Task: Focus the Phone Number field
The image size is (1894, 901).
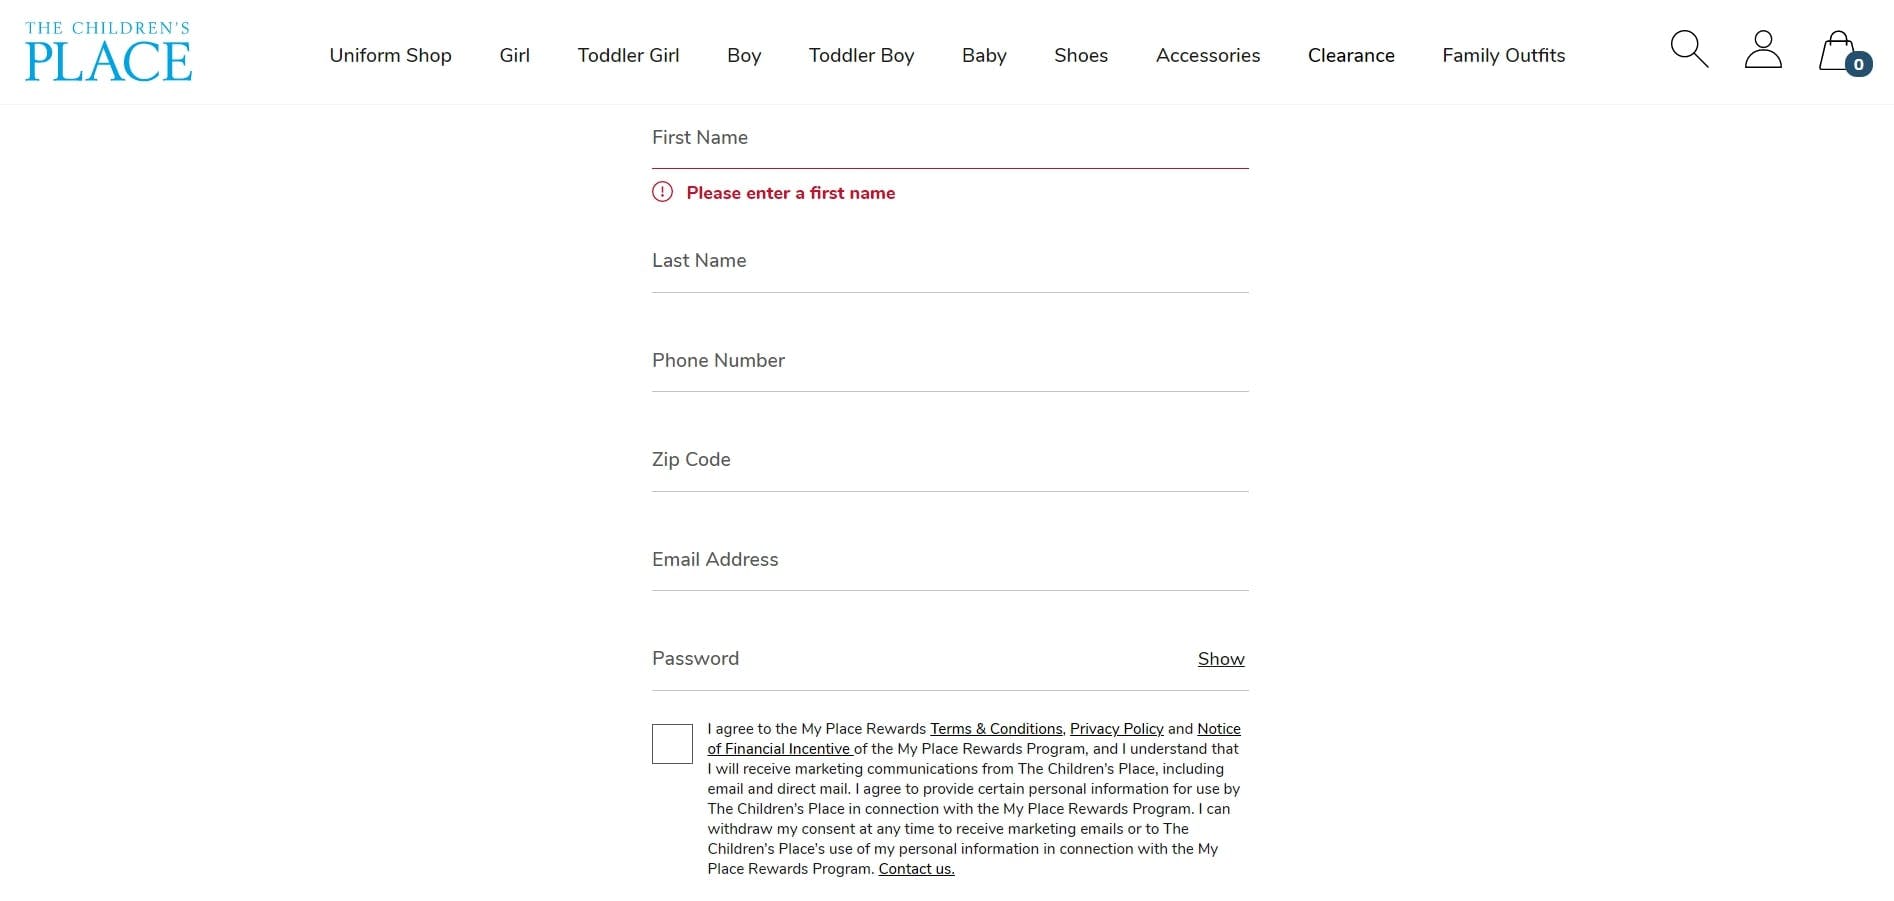Action: tap(950, 362)
